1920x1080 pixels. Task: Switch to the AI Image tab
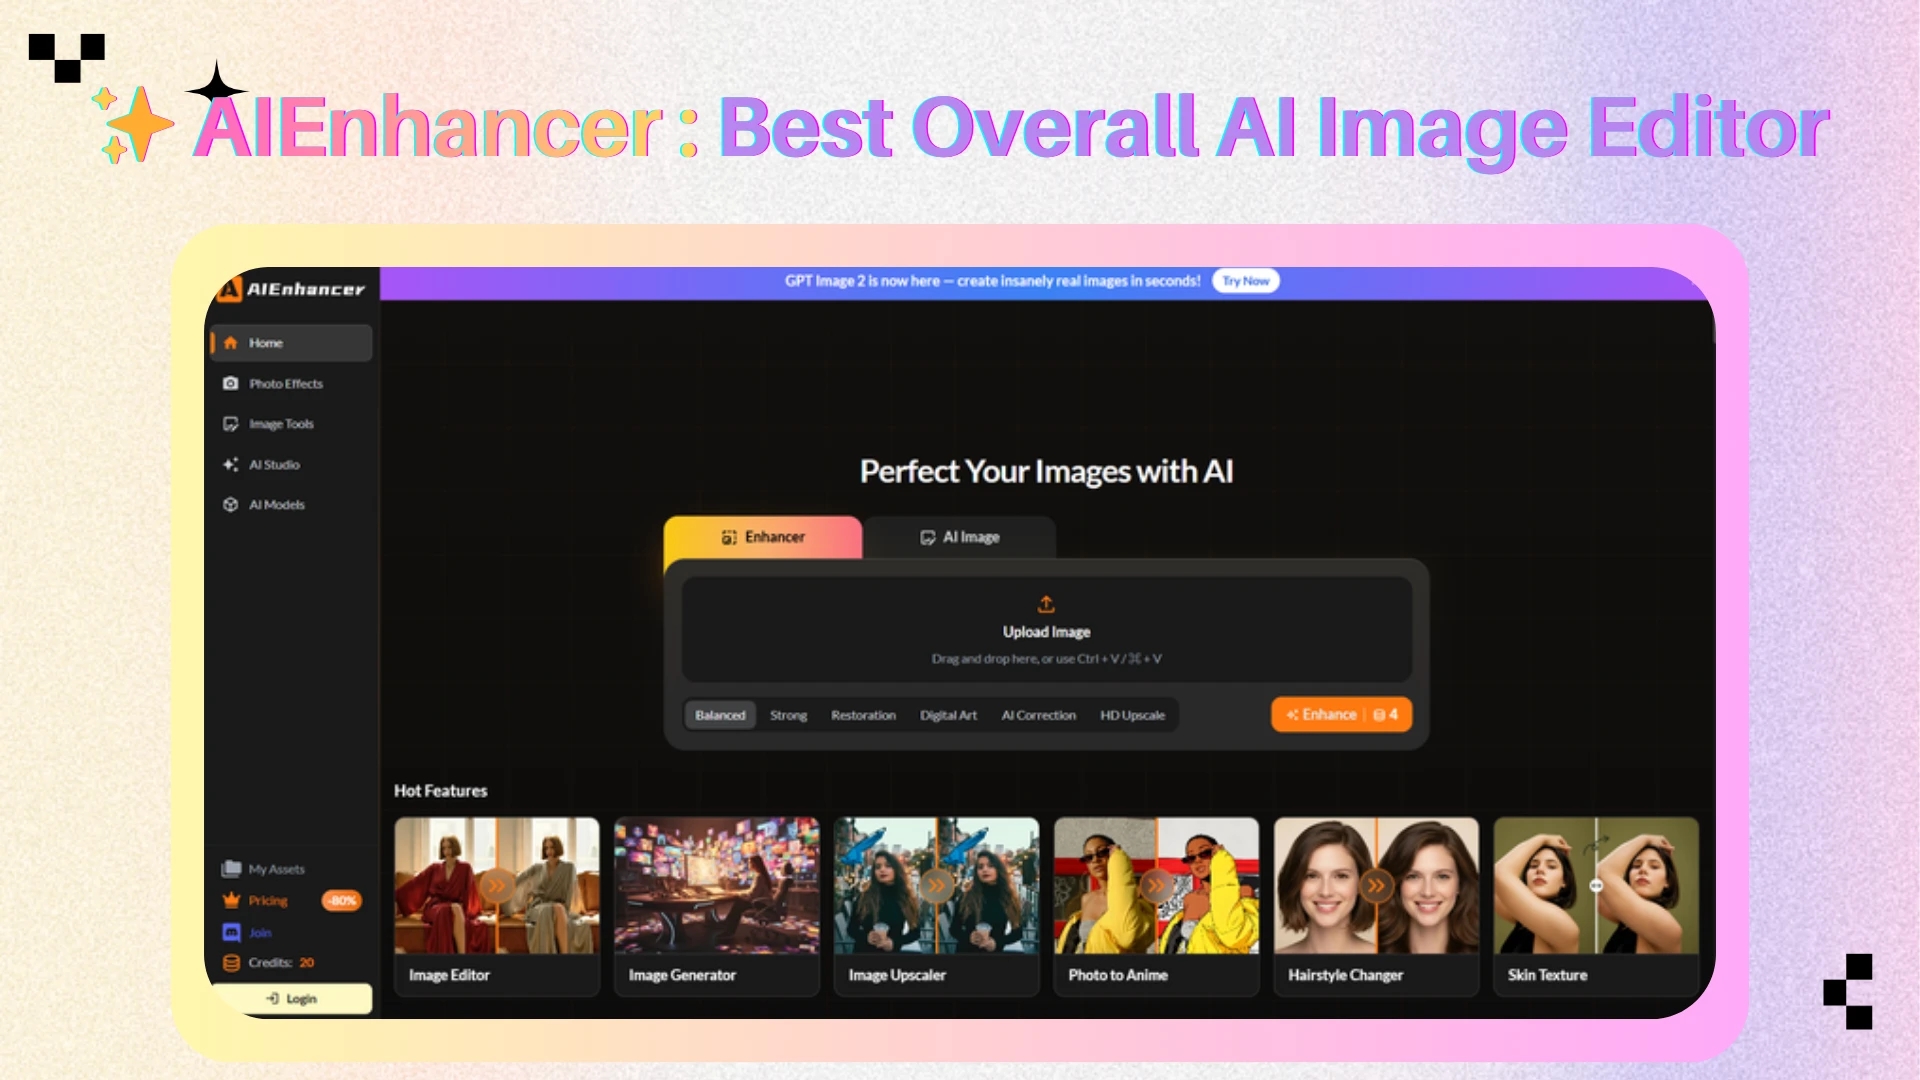tap(960, 538)
